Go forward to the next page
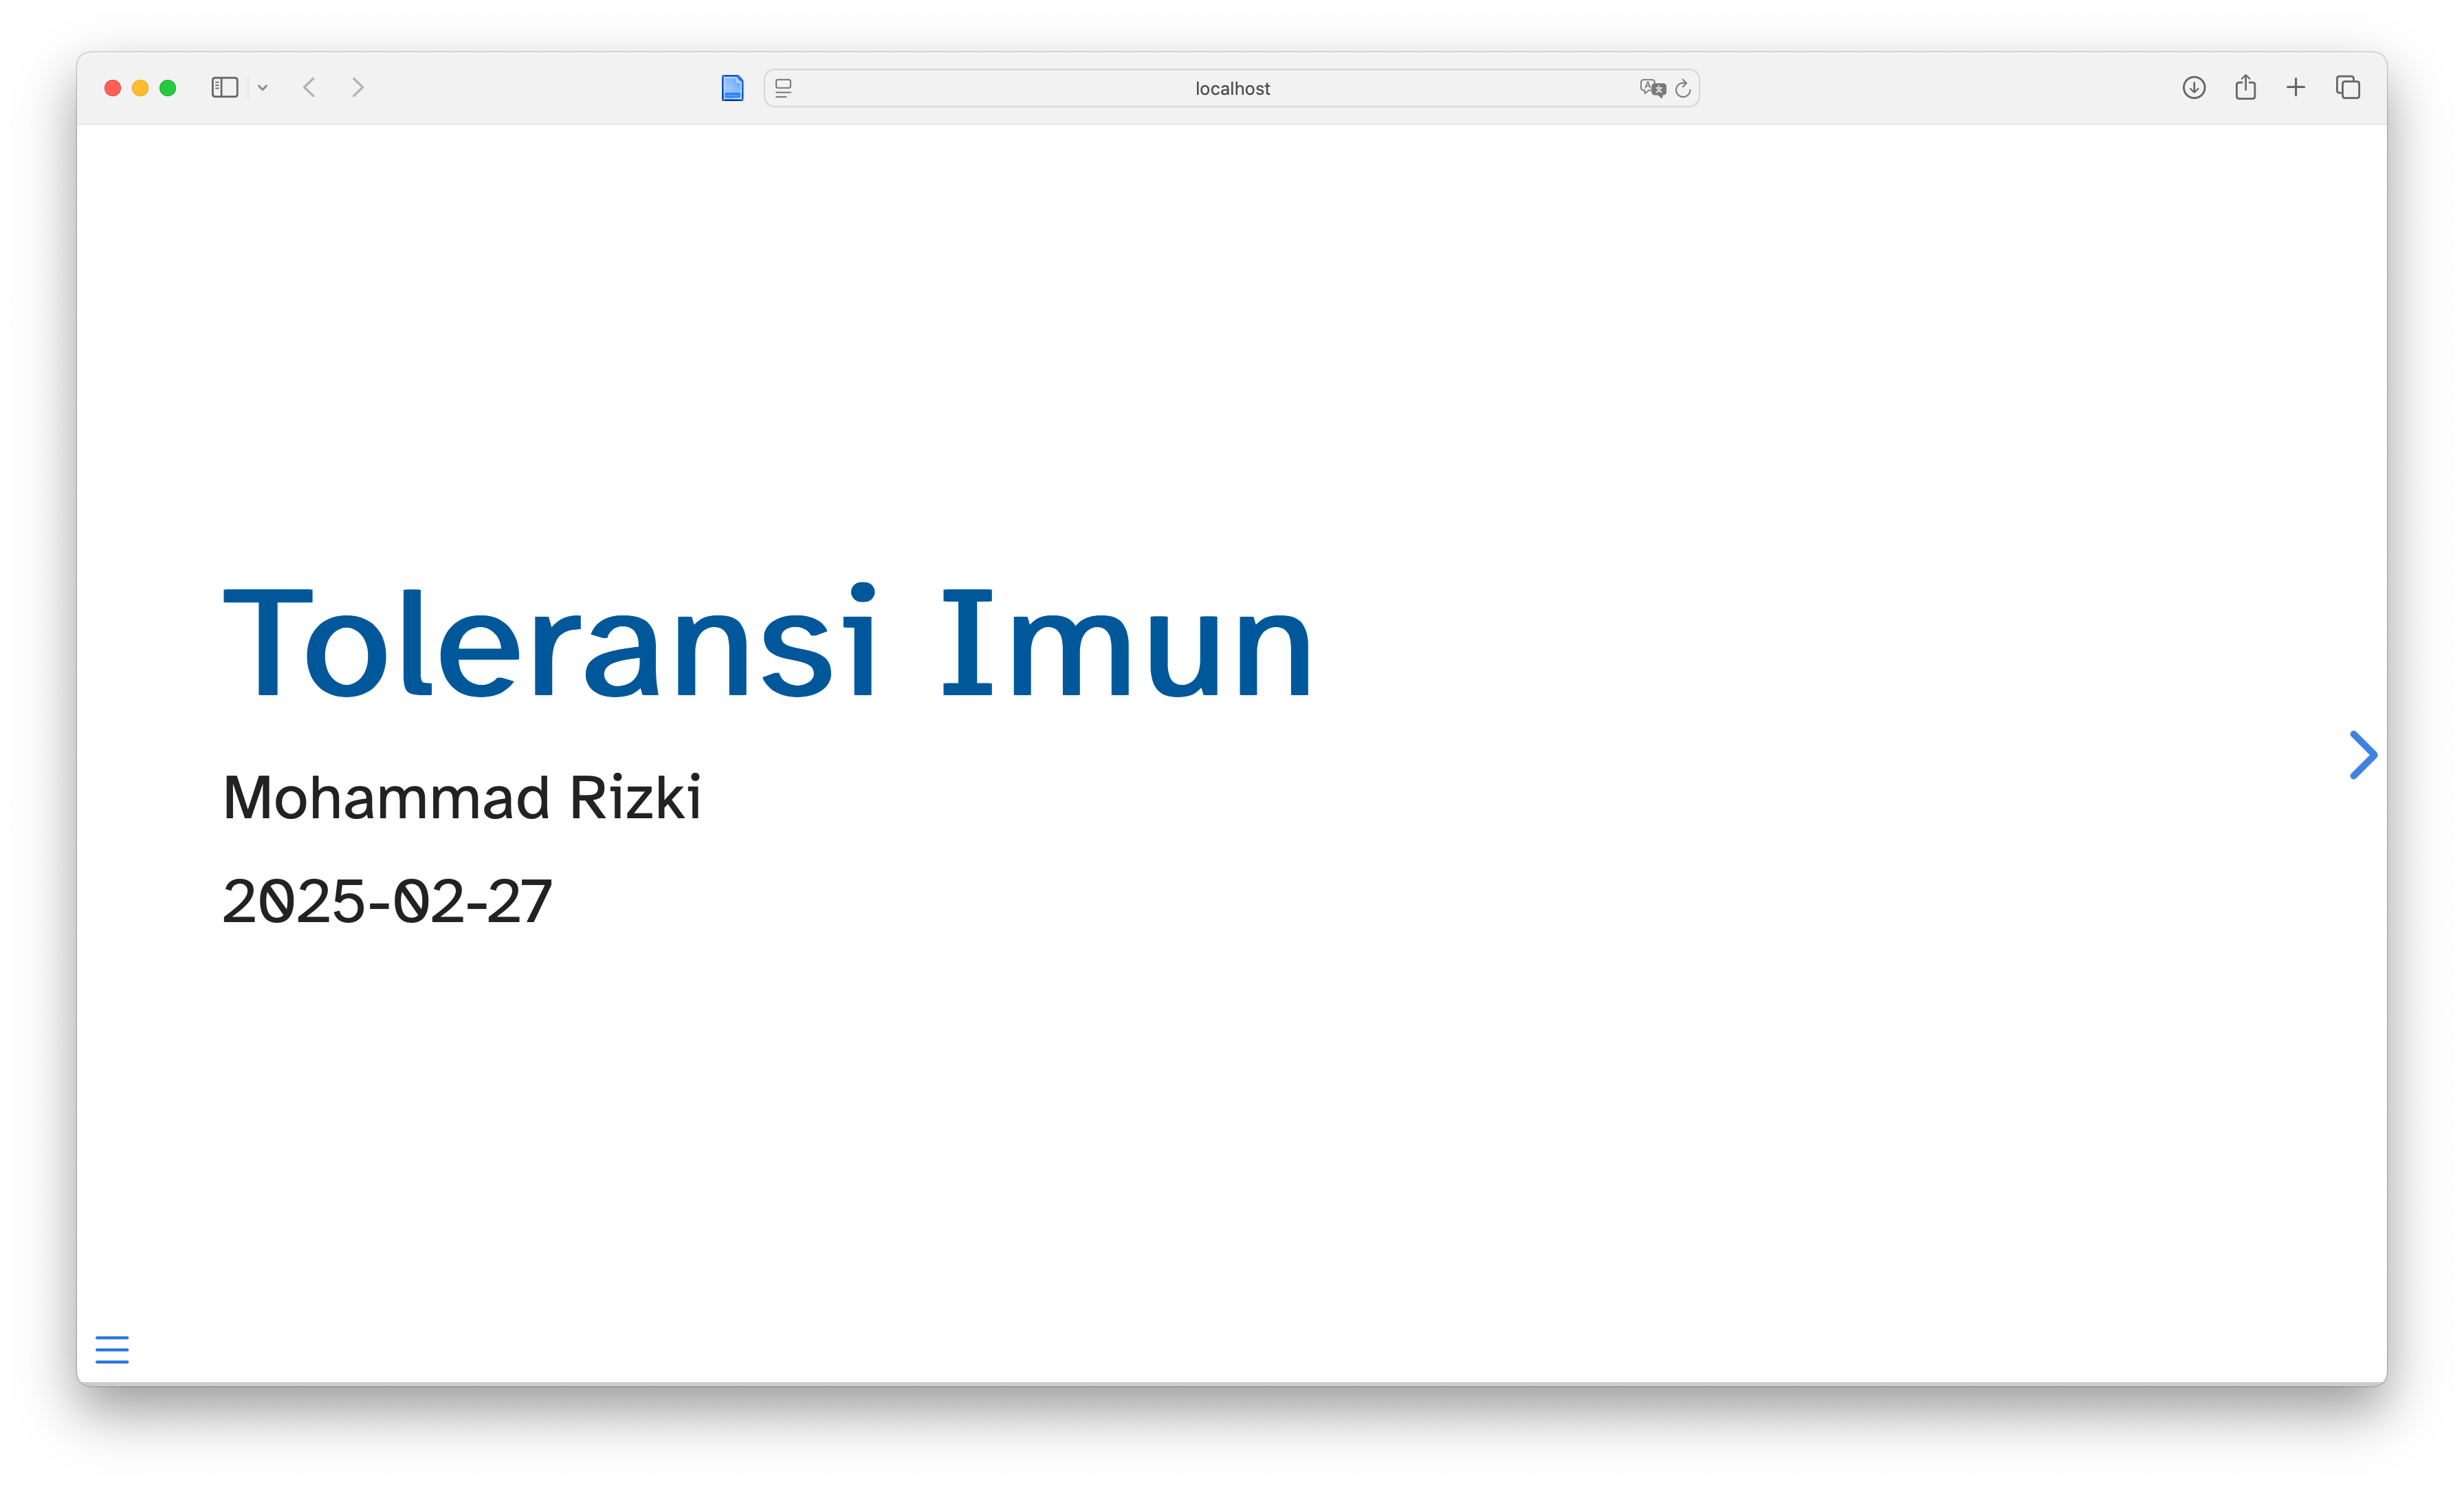The width and height of the screenshot is (2464, 1488). (x=358, y=88)
